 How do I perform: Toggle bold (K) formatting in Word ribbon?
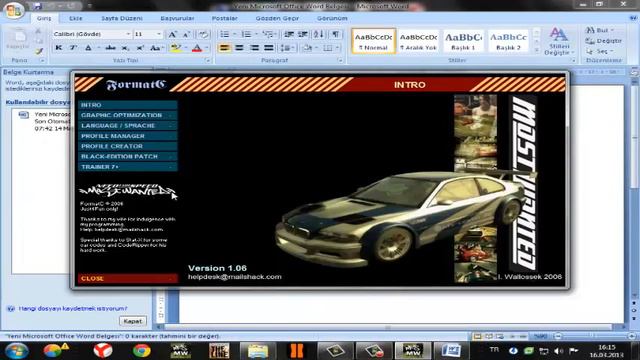[58, 48]
